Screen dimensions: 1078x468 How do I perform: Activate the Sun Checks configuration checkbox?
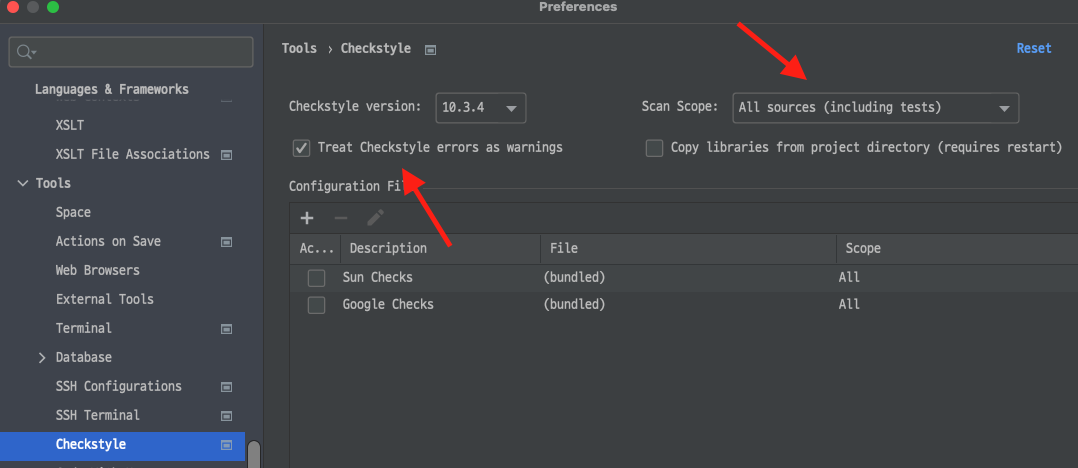316,278
